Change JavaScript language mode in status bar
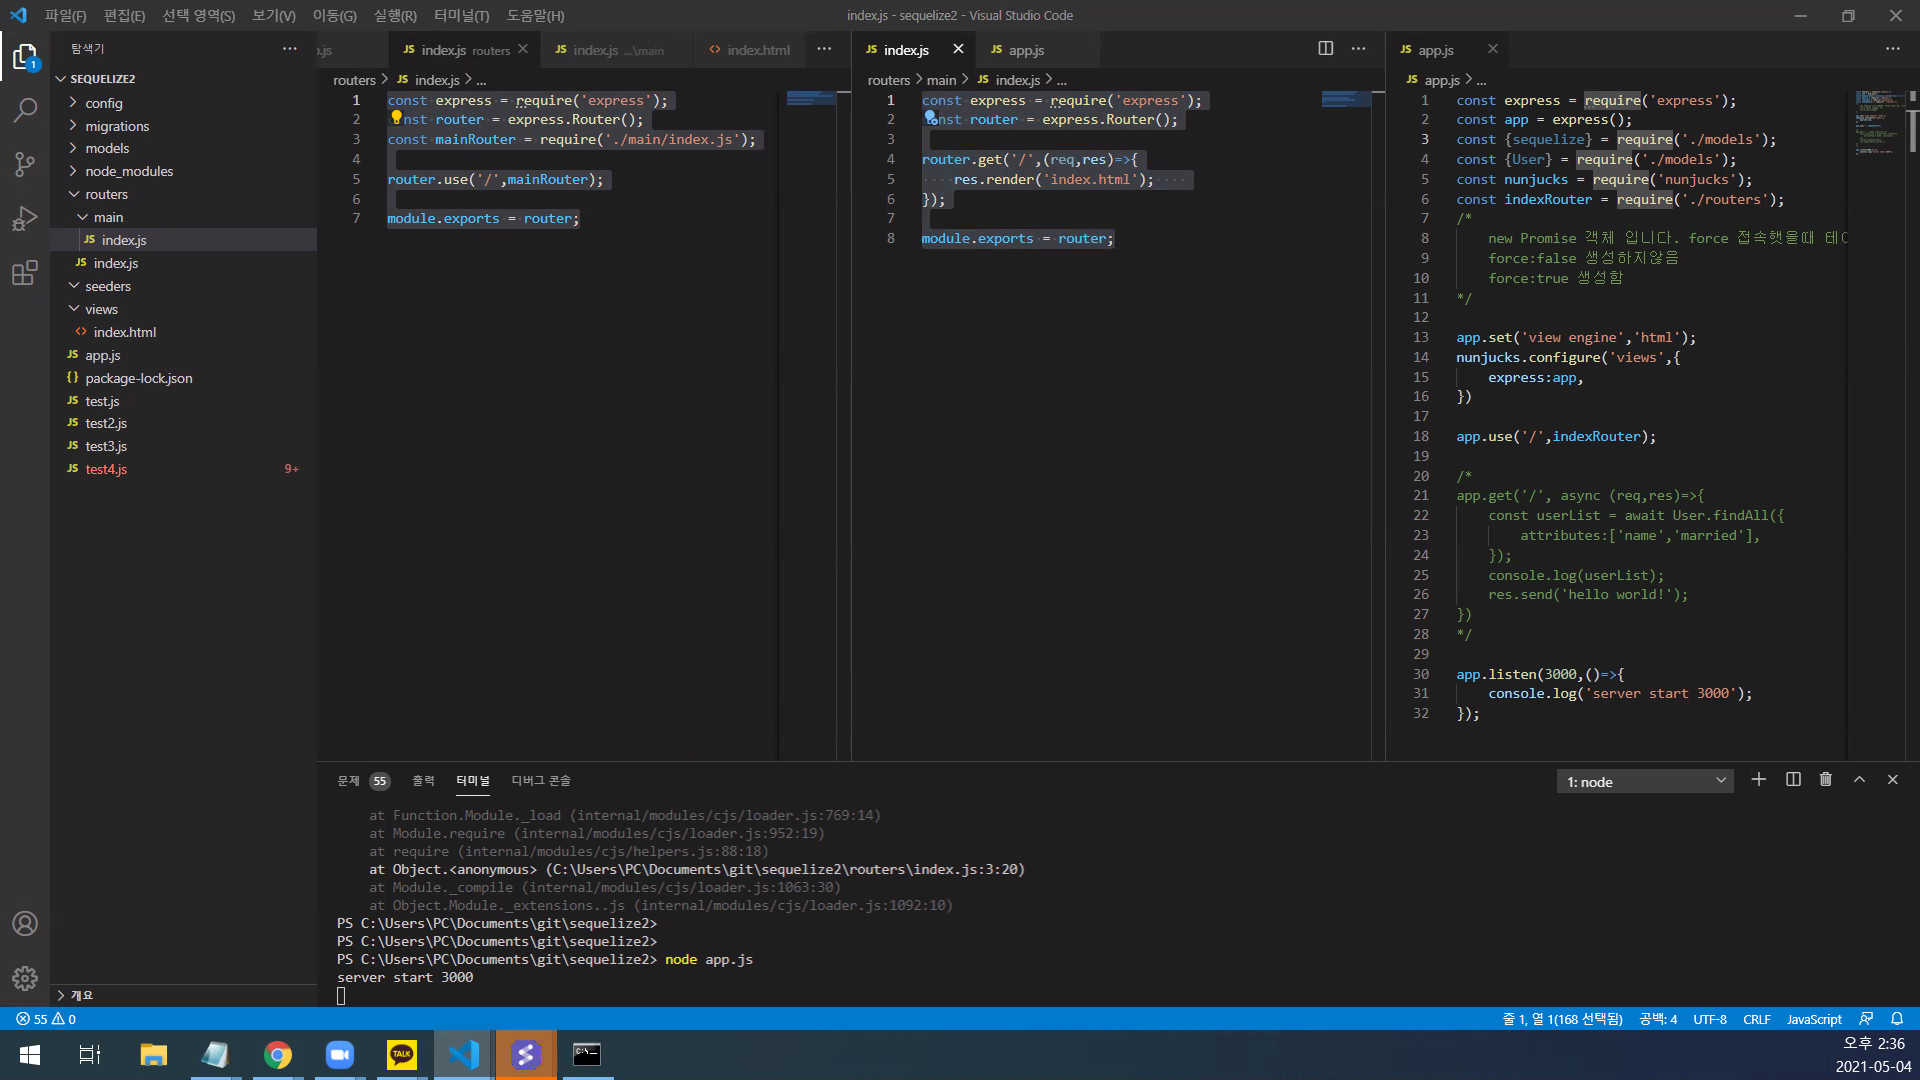 tap(1814, 1019)
